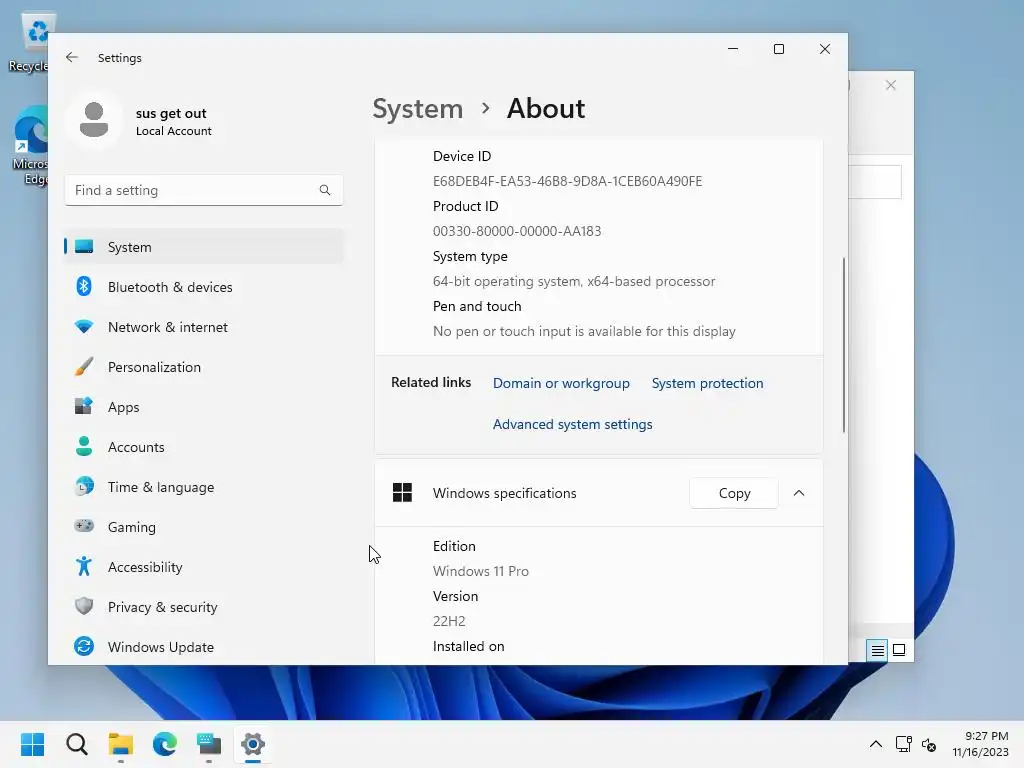Open Network & internet settings
Screen dimensions: 1024x768
click(204, 327)
